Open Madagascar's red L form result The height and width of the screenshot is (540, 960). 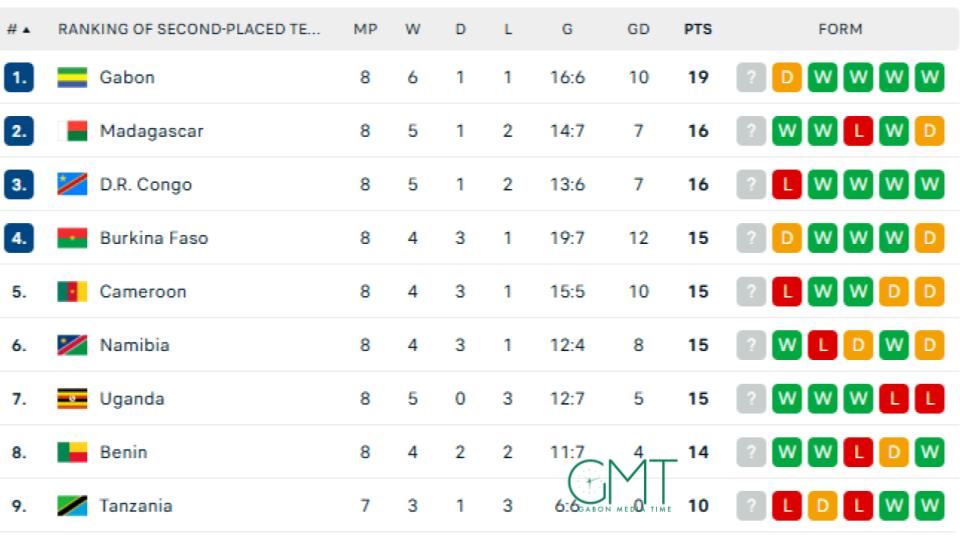point(858,131)
